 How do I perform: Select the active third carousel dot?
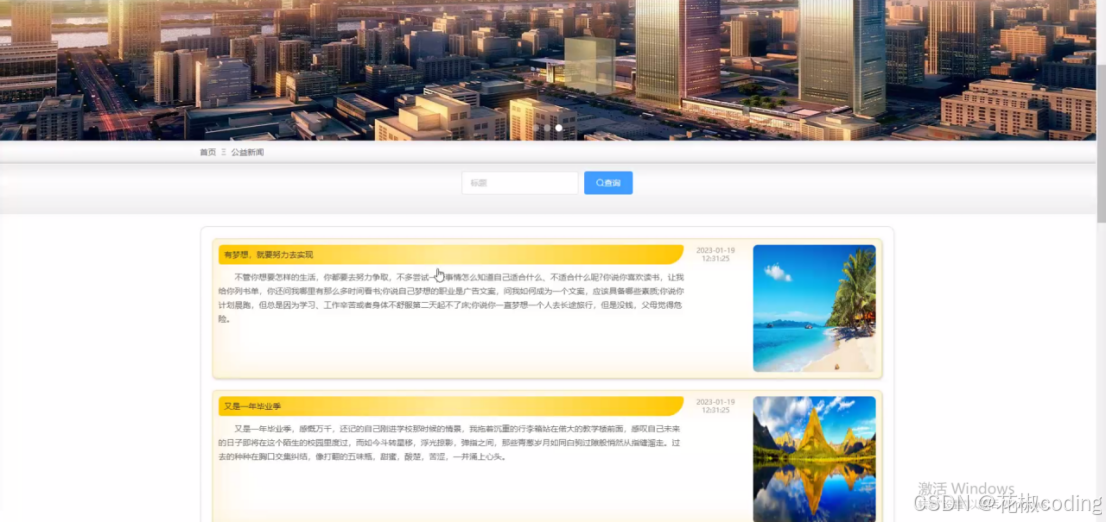coord(559,128)
